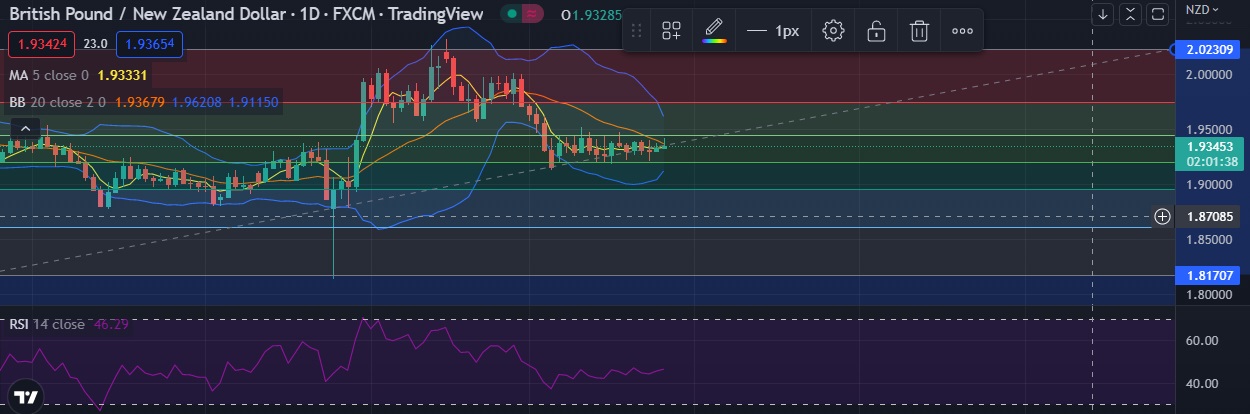Click the TradingView logo

[27, 395]
